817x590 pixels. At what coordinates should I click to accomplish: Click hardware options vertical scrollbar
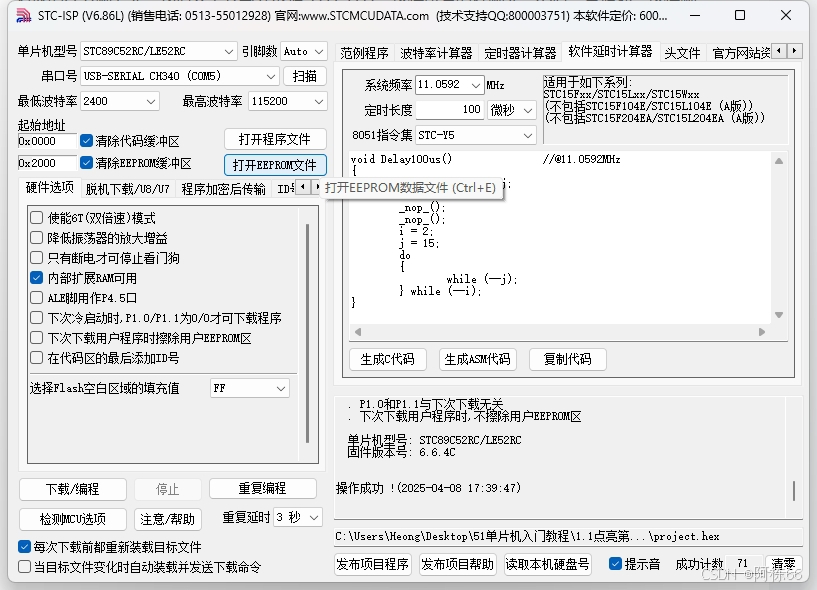tap(307, 334)
